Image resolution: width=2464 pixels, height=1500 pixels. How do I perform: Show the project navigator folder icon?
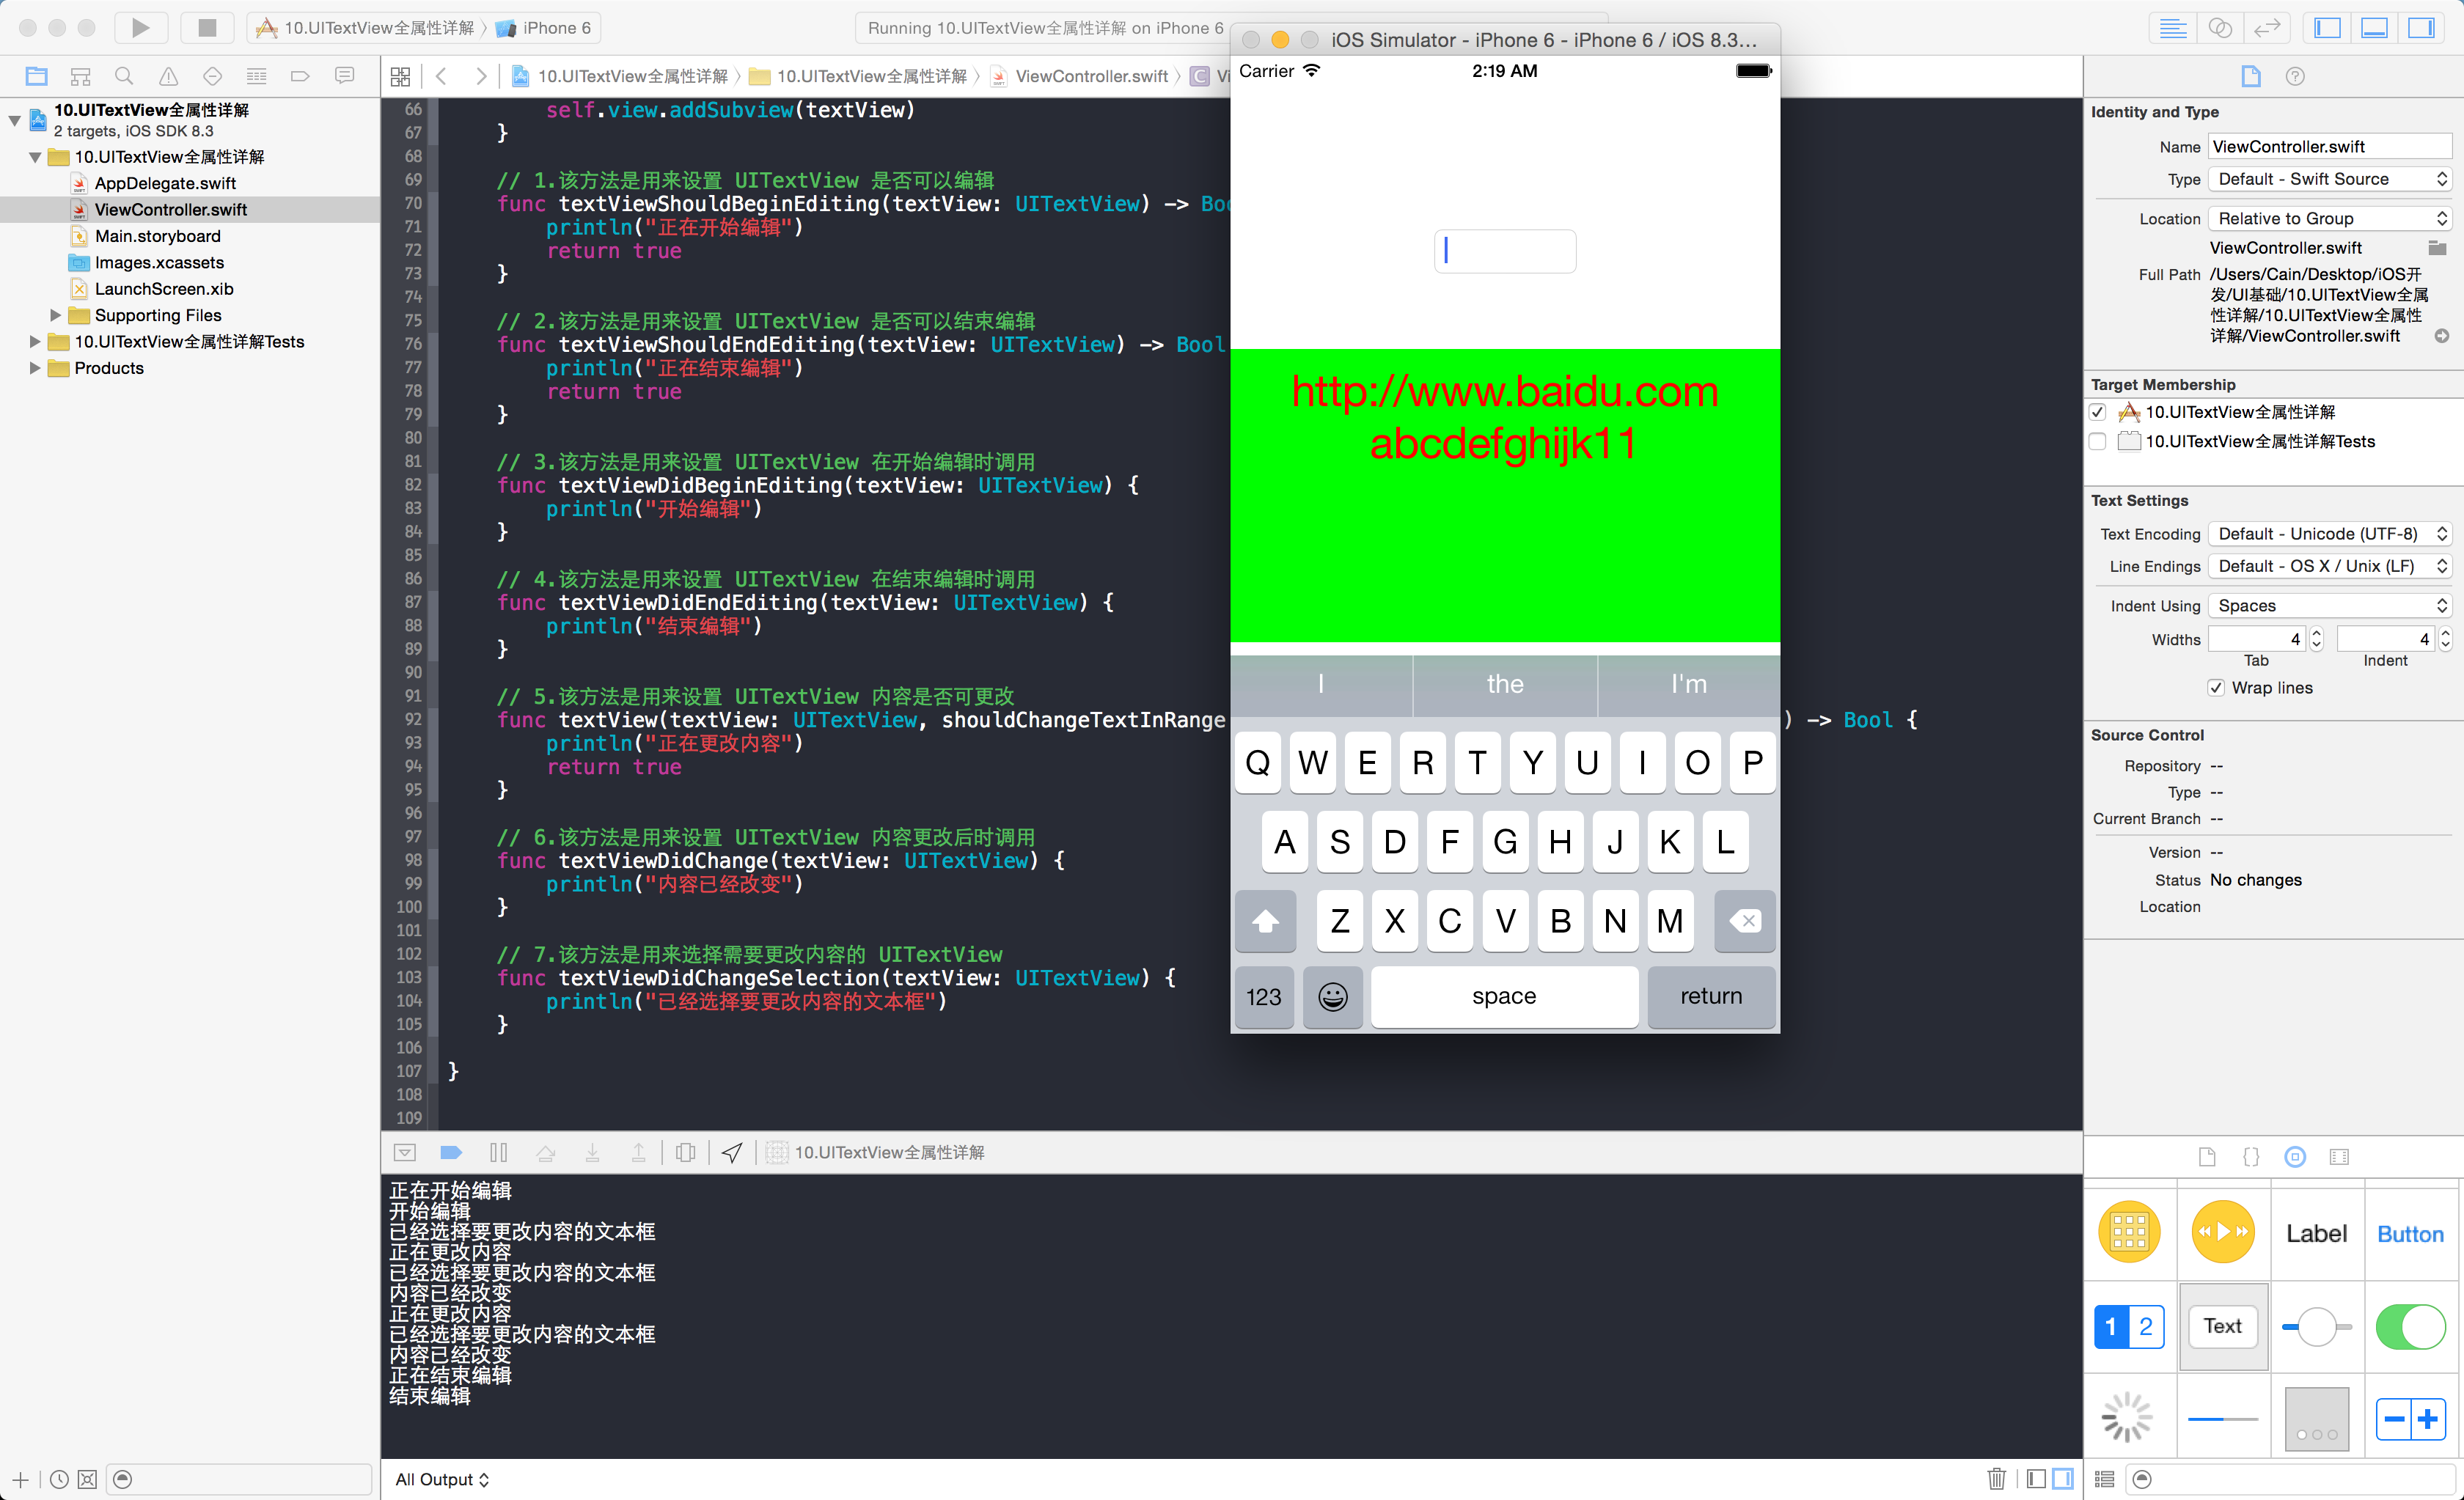pyautogui.click(x=37, y=76)
